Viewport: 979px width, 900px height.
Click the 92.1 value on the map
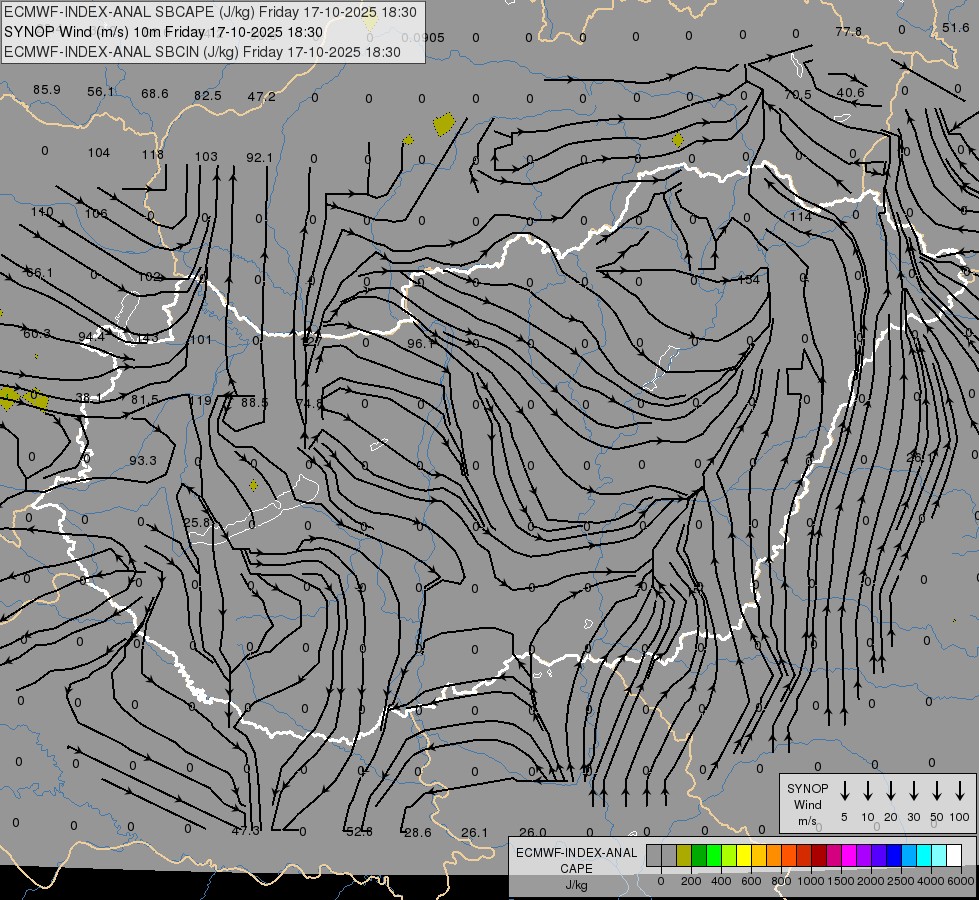click(260, 157)
